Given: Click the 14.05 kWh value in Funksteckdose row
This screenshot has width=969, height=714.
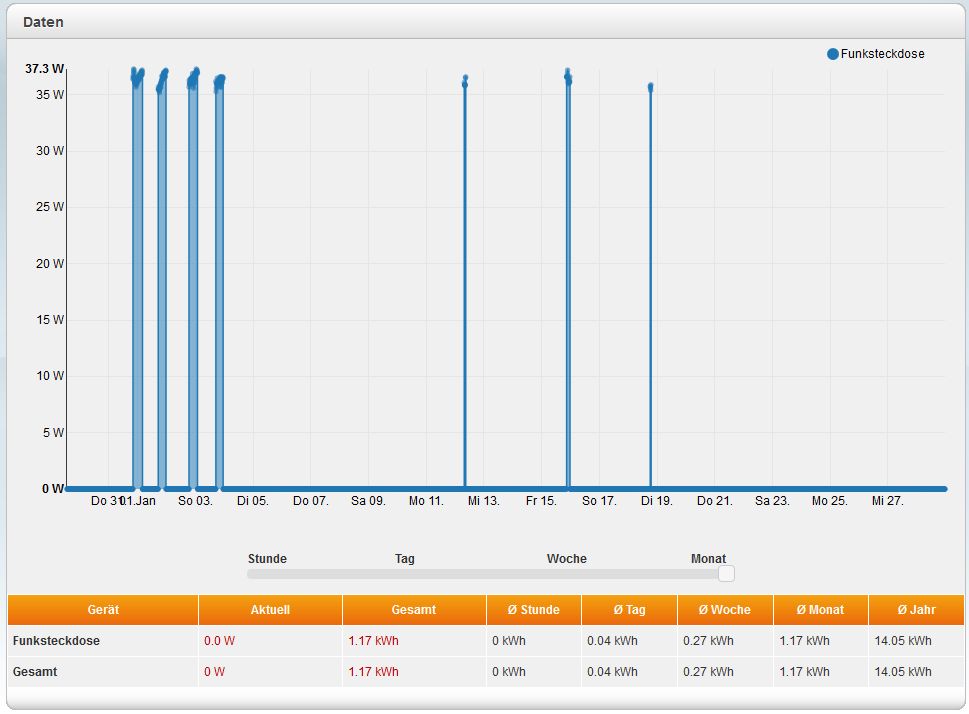Looking at the screenshot, I should tap(902, 641).
